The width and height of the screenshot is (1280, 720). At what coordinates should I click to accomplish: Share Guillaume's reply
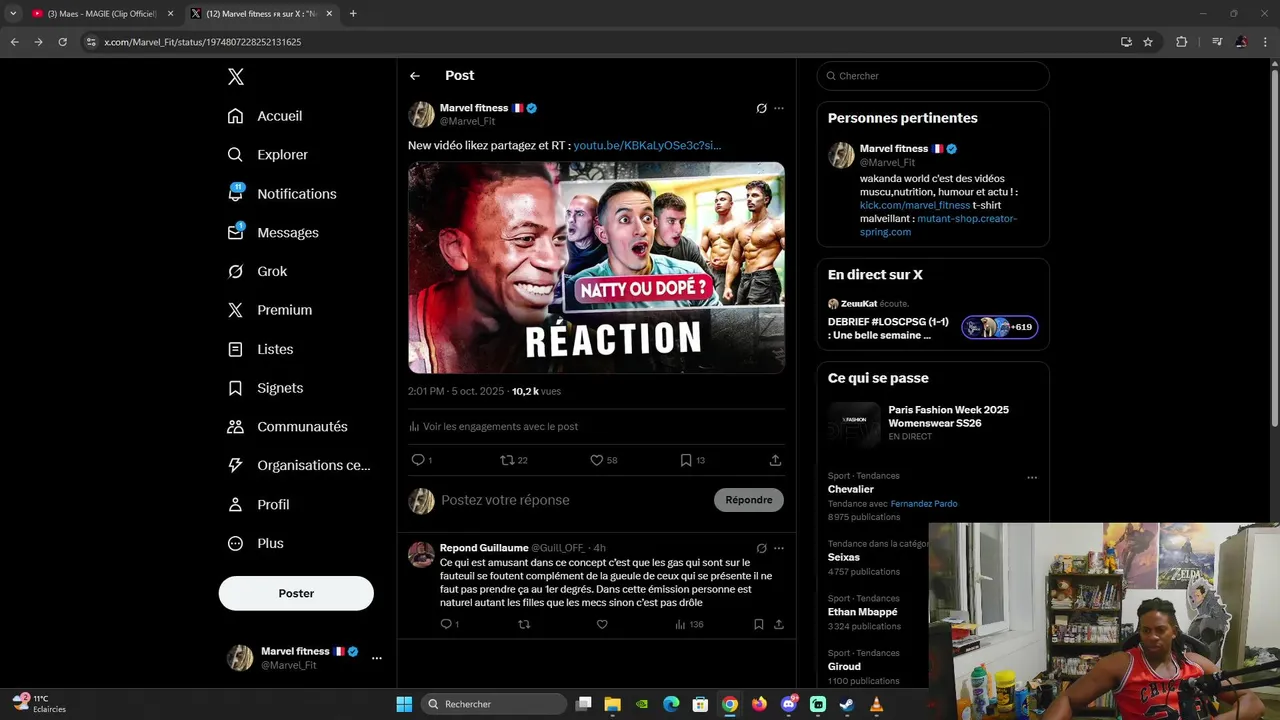click(x=778, y=624)
